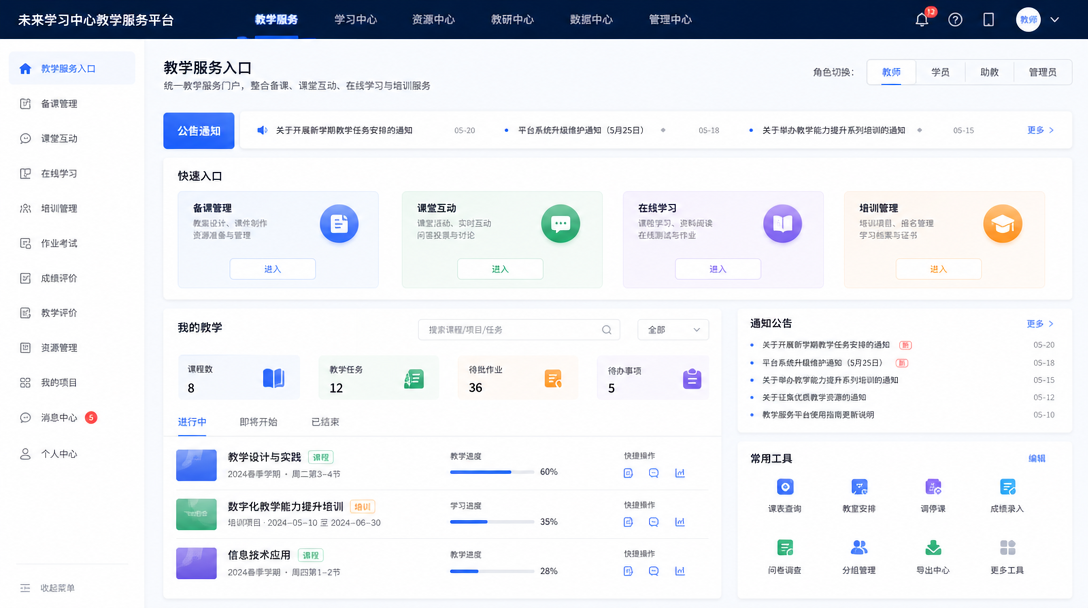
Task: Click 进入 button in 备课管理 card
Action: coord(273,269)
